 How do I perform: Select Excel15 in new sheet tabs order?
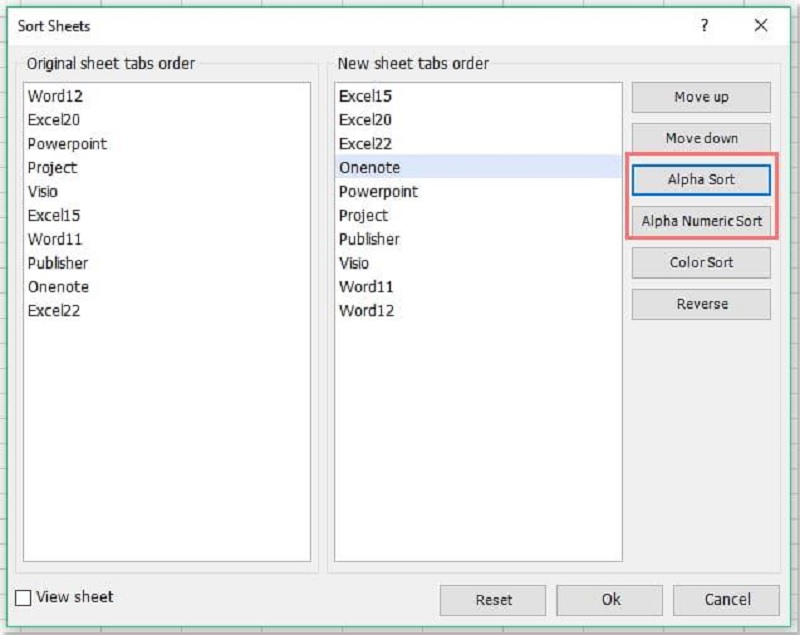[365, 96]
